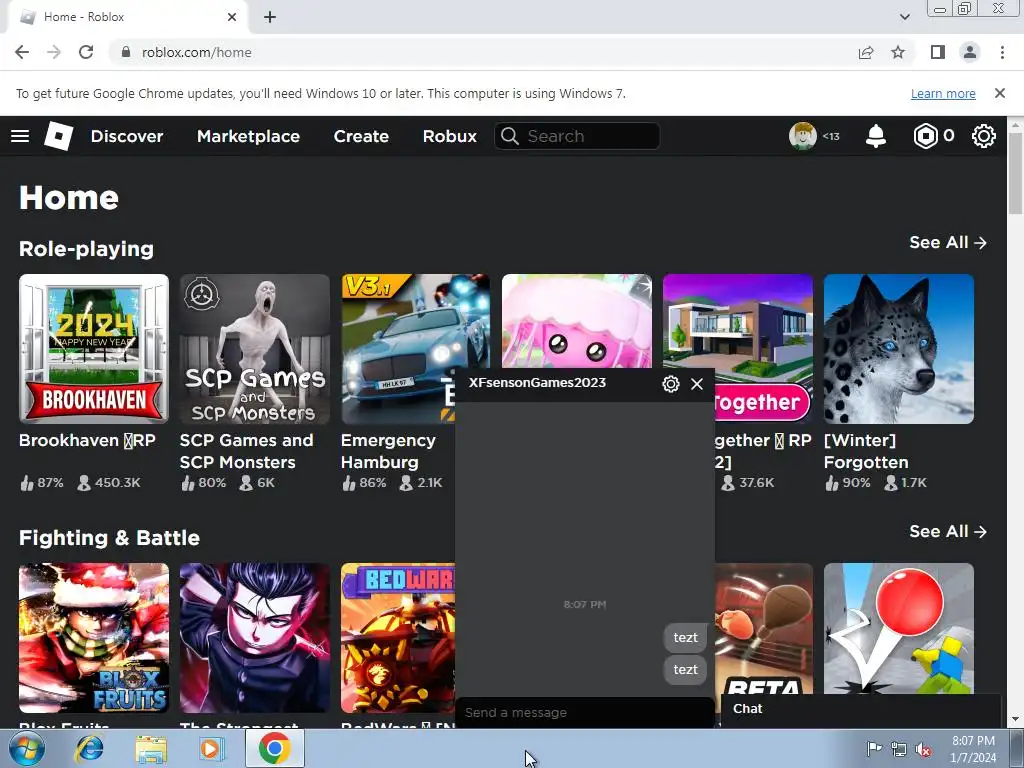Close the Home - Roblox tab
Image resolution: width=1024 pixels, height=768 pixels.
pos(232,17)
